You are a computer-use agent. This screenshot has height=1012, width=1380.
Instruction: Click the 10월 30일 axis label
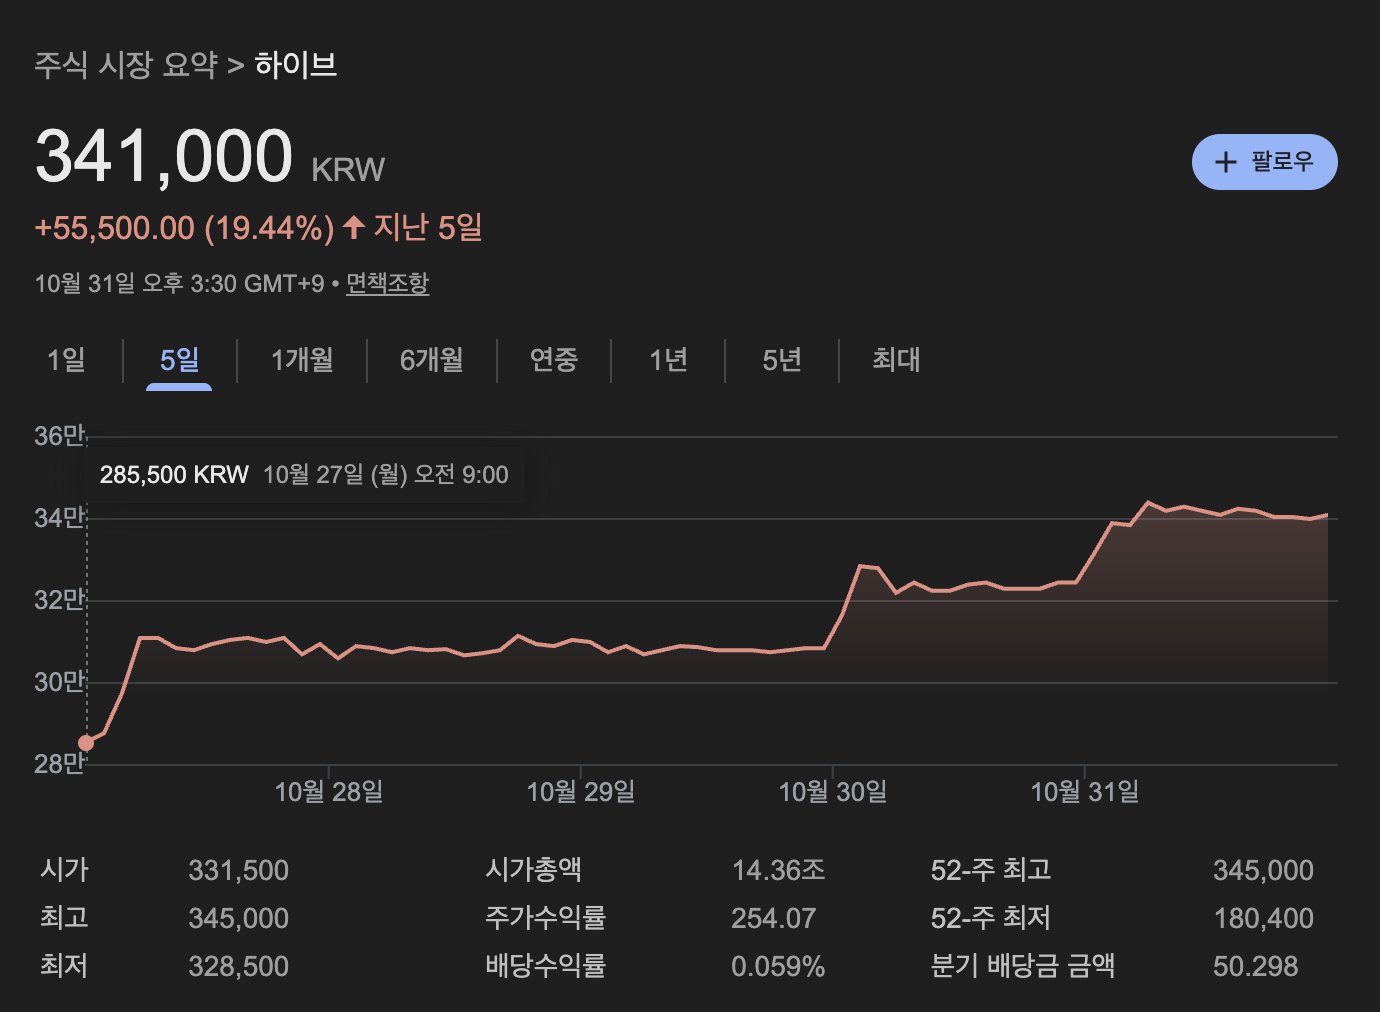pos(833,793)
